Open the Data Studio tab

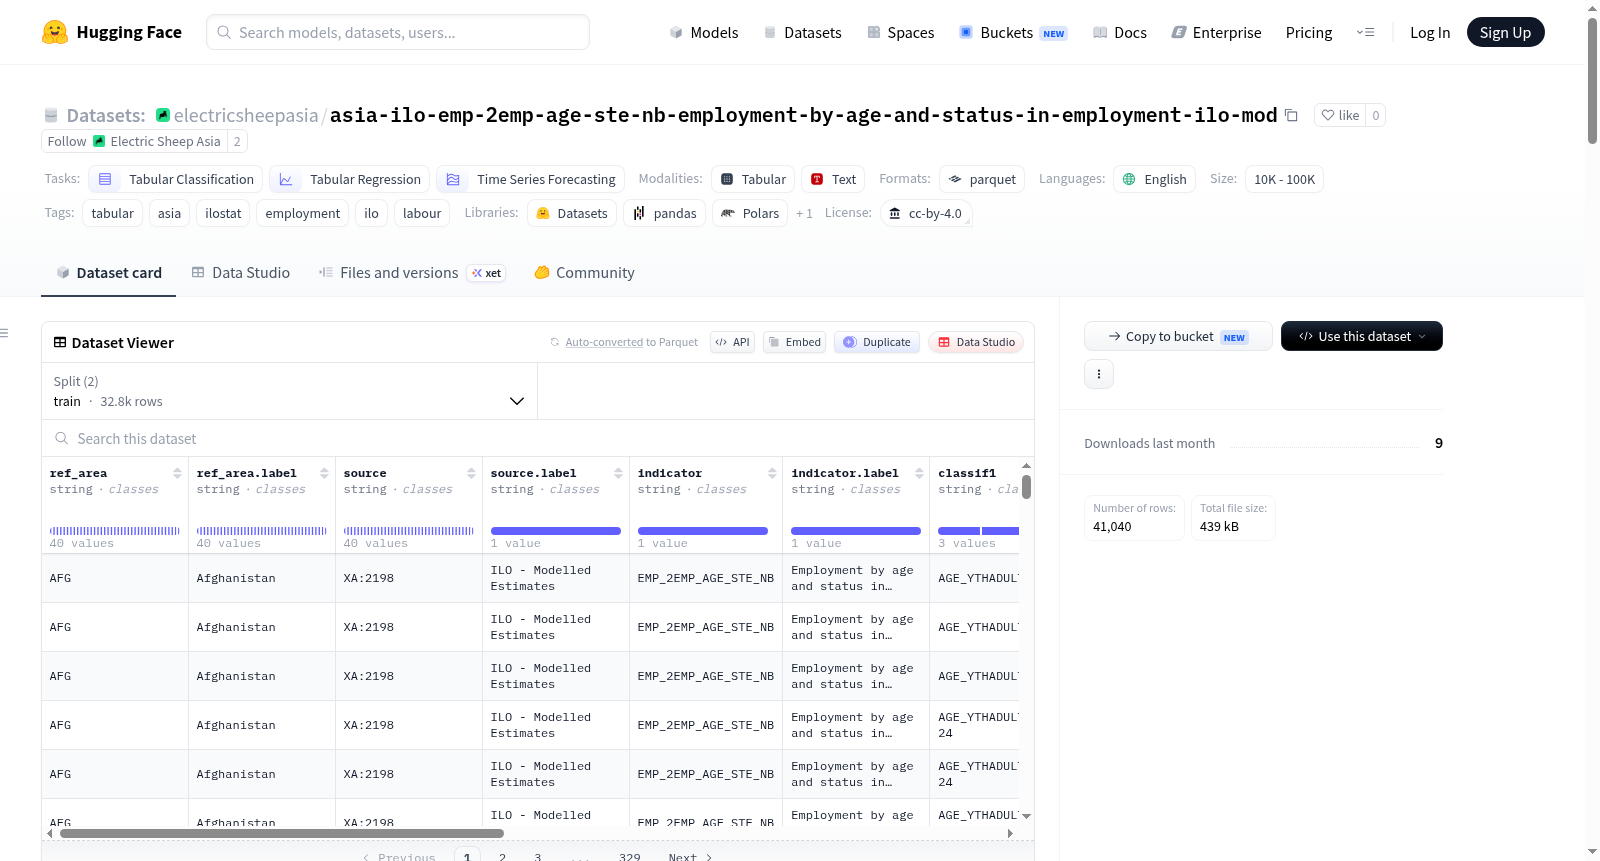[240, 273]
